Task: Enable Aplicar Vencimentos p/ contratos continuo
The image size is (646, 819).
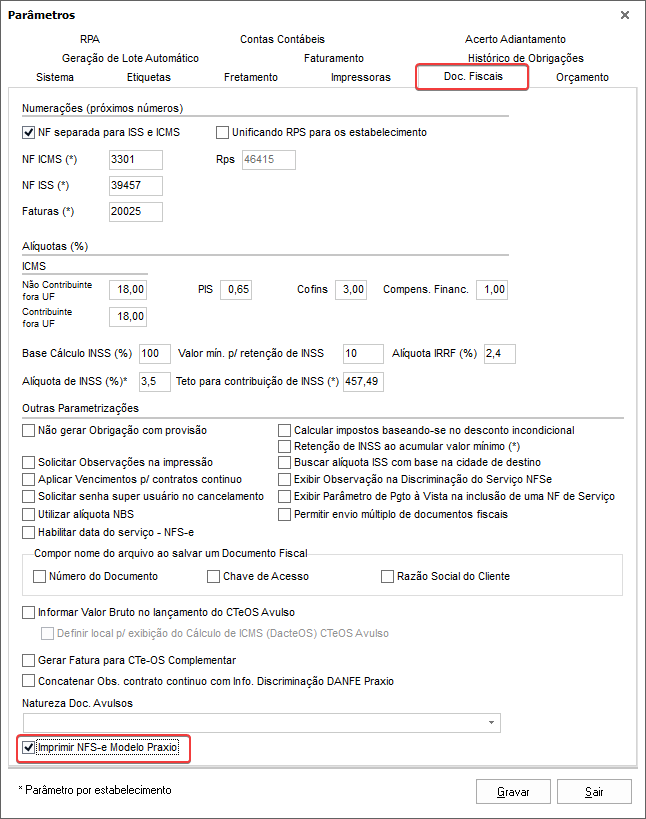Action: coord(28,479)
